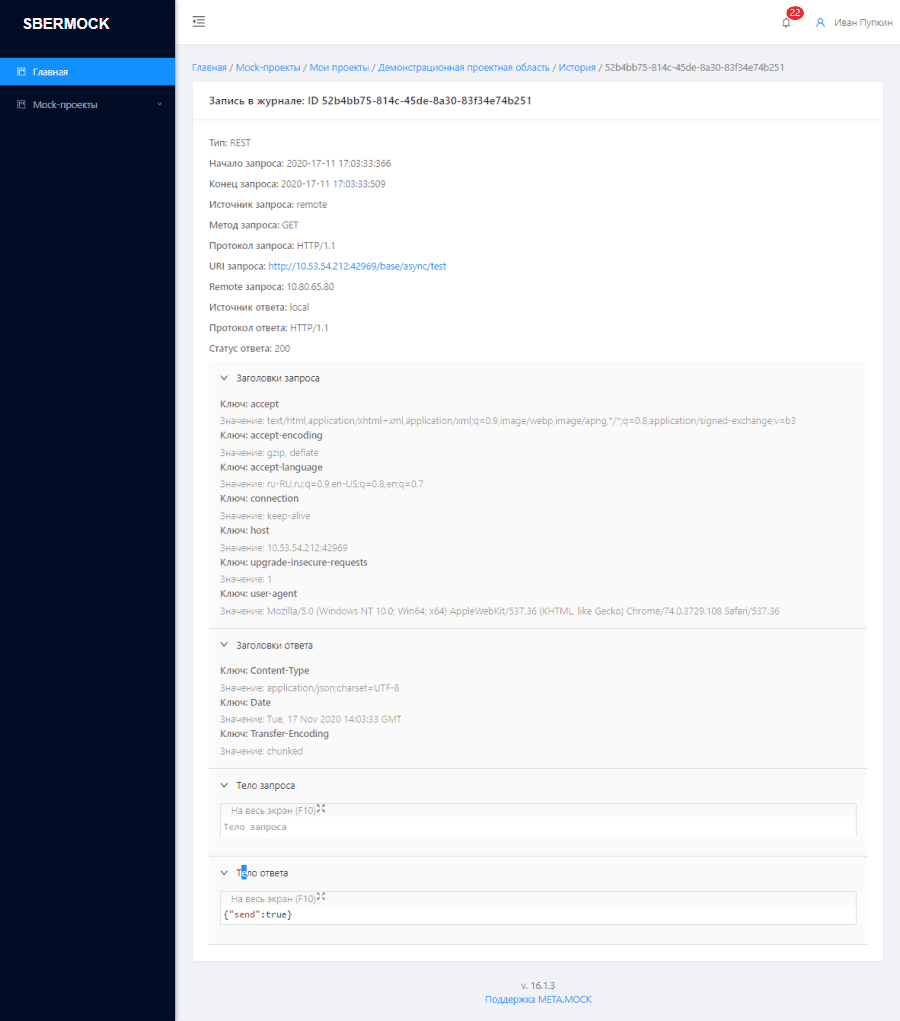900x1021 pixels.
Task: Expand the Mock-проекты sidebar submenu arrow
Action: [159, 104]
